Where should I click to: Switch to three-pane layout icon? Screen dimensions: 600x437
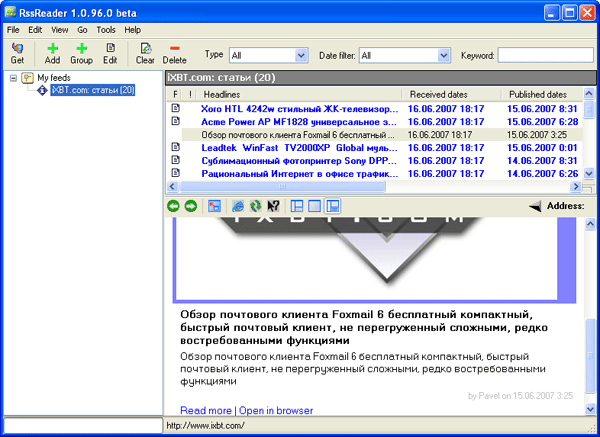point(297,206)
